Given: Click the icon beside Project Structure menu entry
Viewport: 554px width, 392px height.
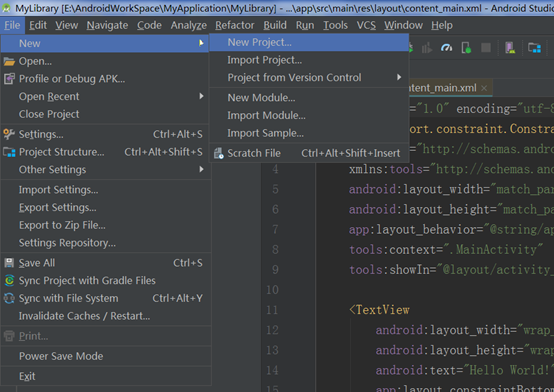Looking at the screenshot, I should [9, 152].
